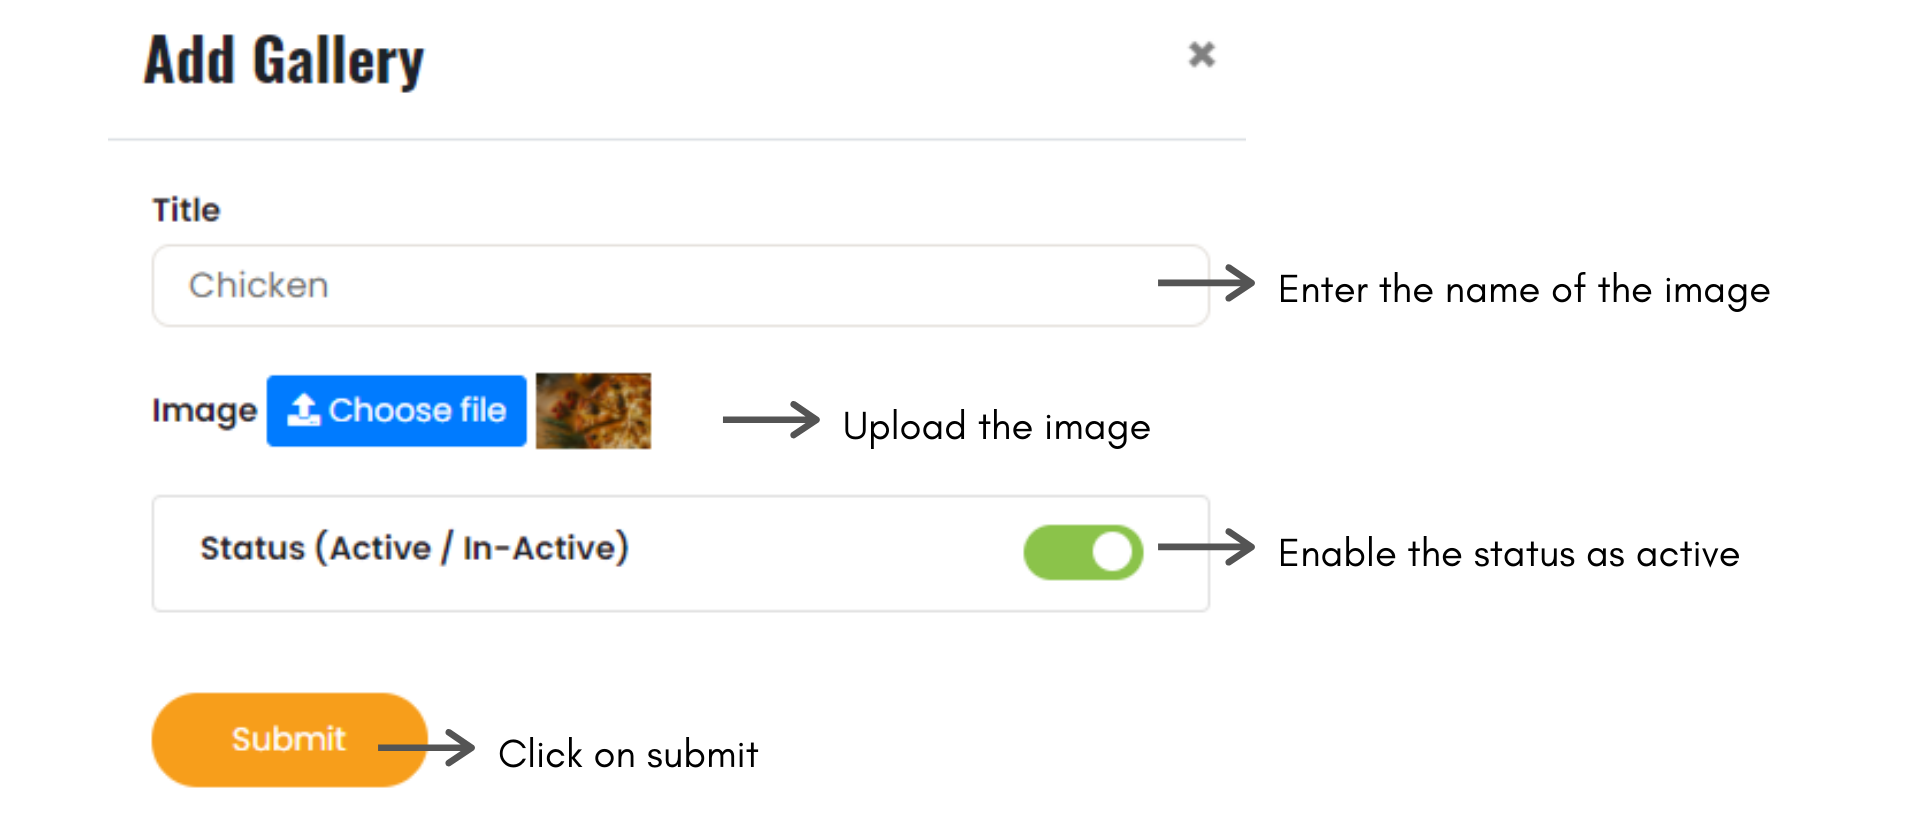Click the 'Enable the status as active' text

[1508, 554]
